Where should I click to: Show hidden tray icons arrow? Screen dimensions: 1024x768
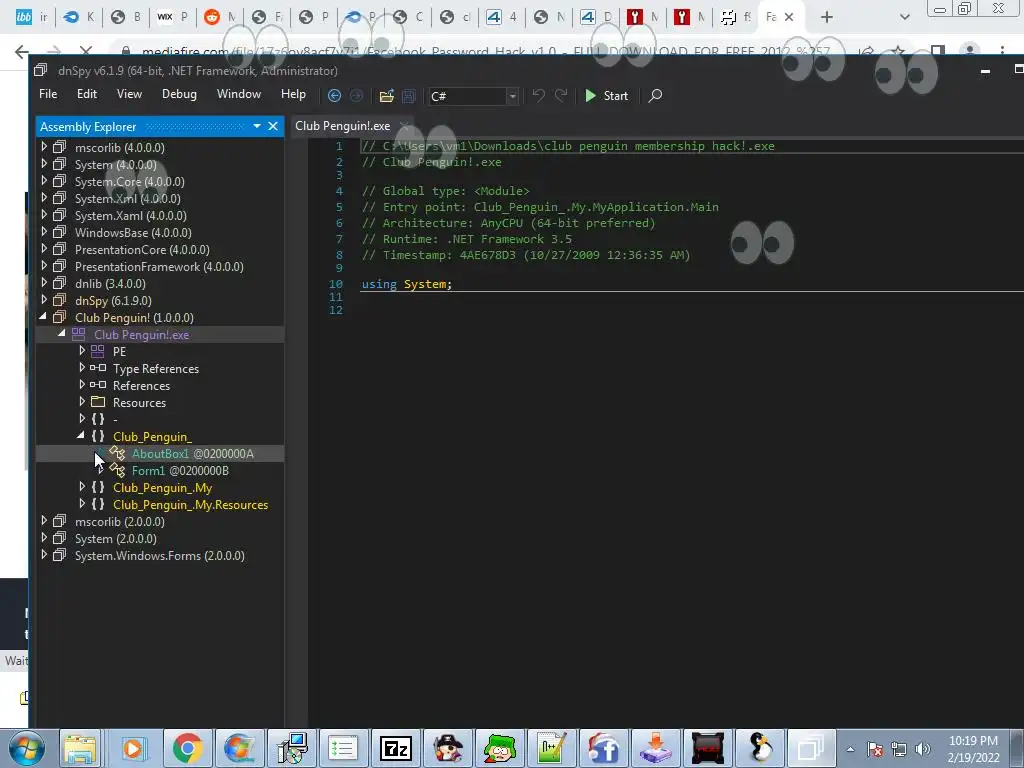850,750
